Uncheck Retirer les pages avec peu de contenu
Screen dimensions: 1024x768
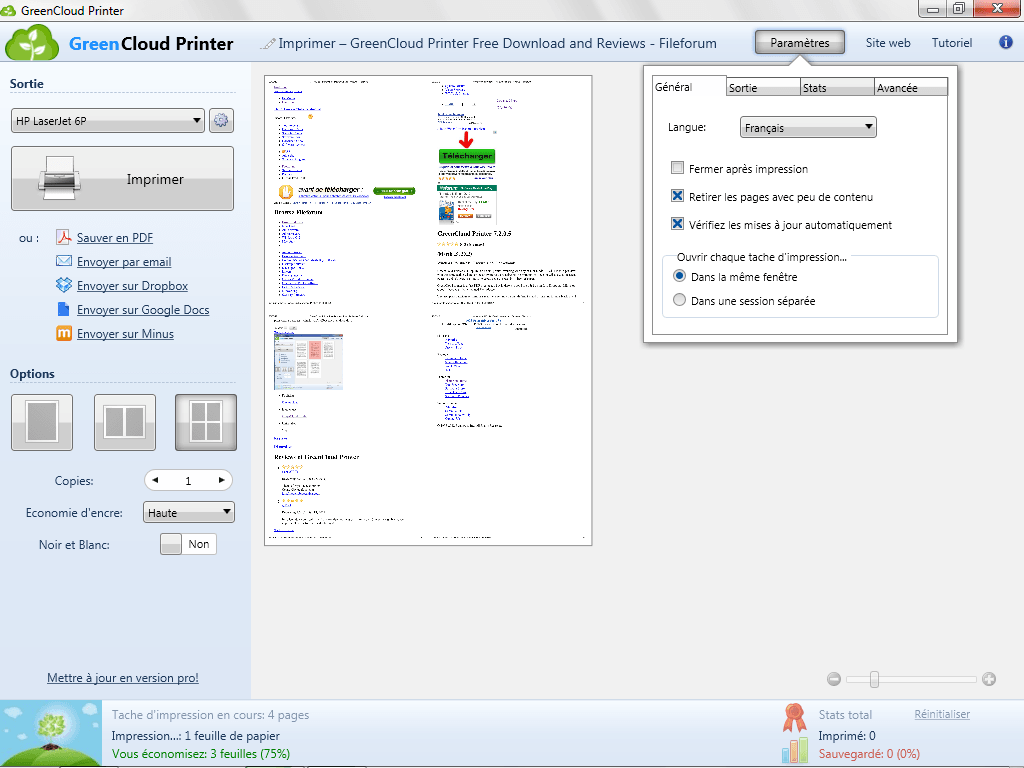tap(677, 196)
